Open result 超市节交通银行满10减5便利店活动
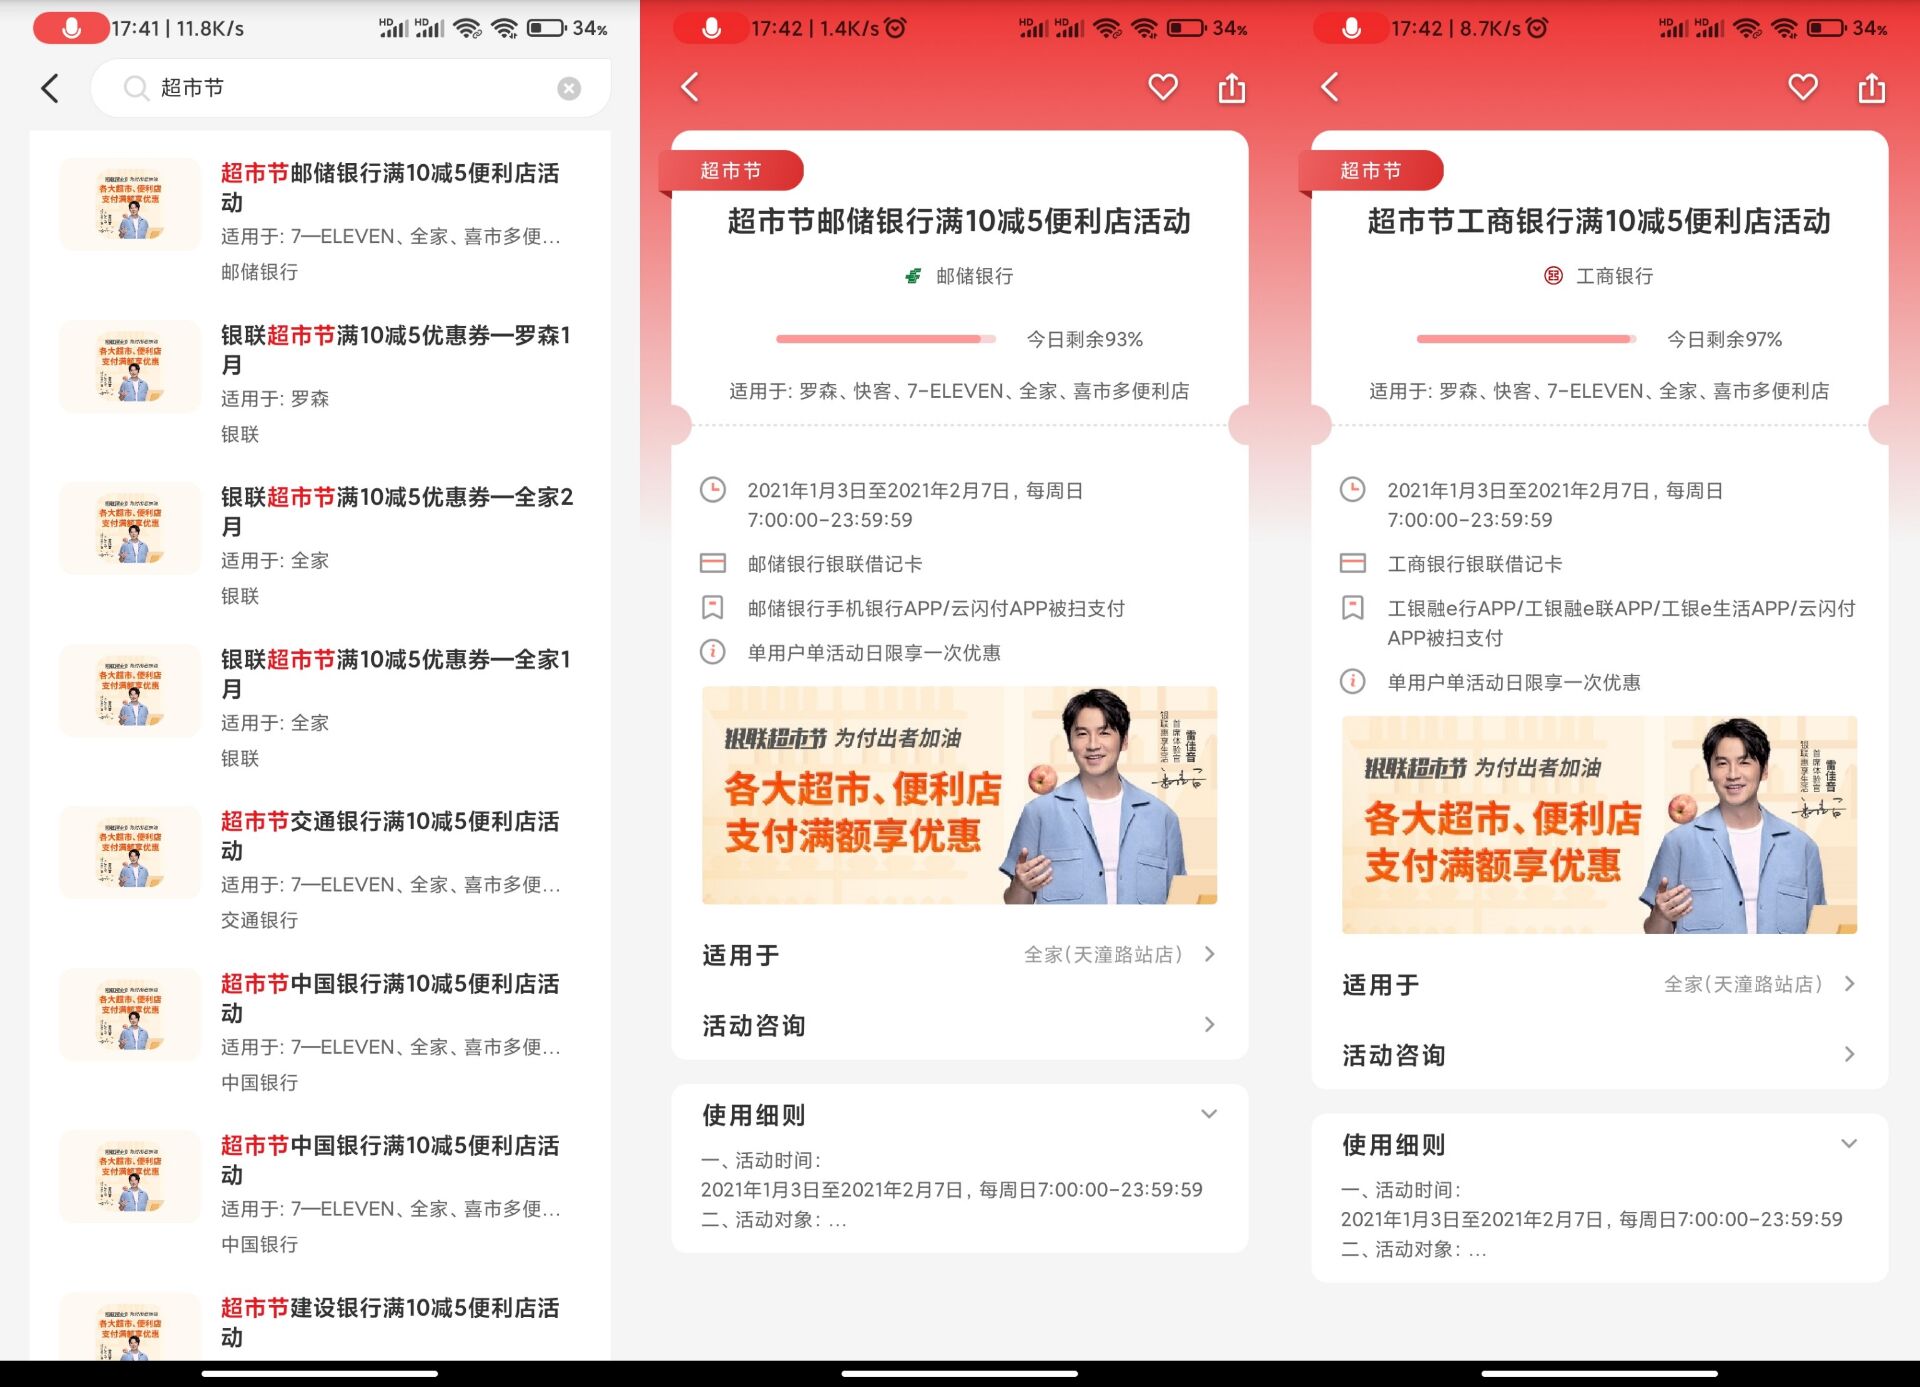Screen dimensions: 1920x1387 (320, 869)
